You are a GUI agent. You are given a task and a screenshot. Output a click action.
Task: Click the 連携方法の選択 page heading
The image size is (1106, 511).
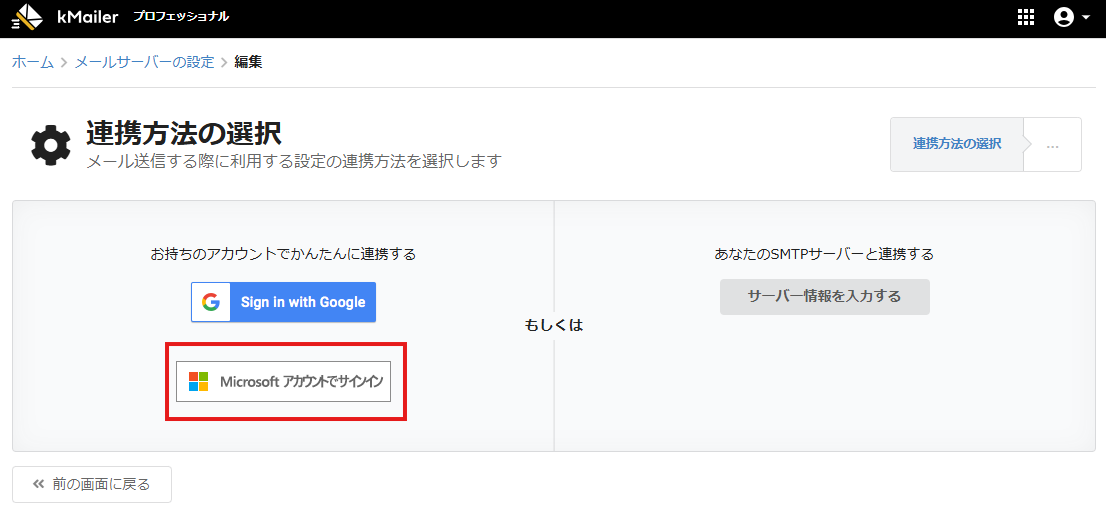184,133
